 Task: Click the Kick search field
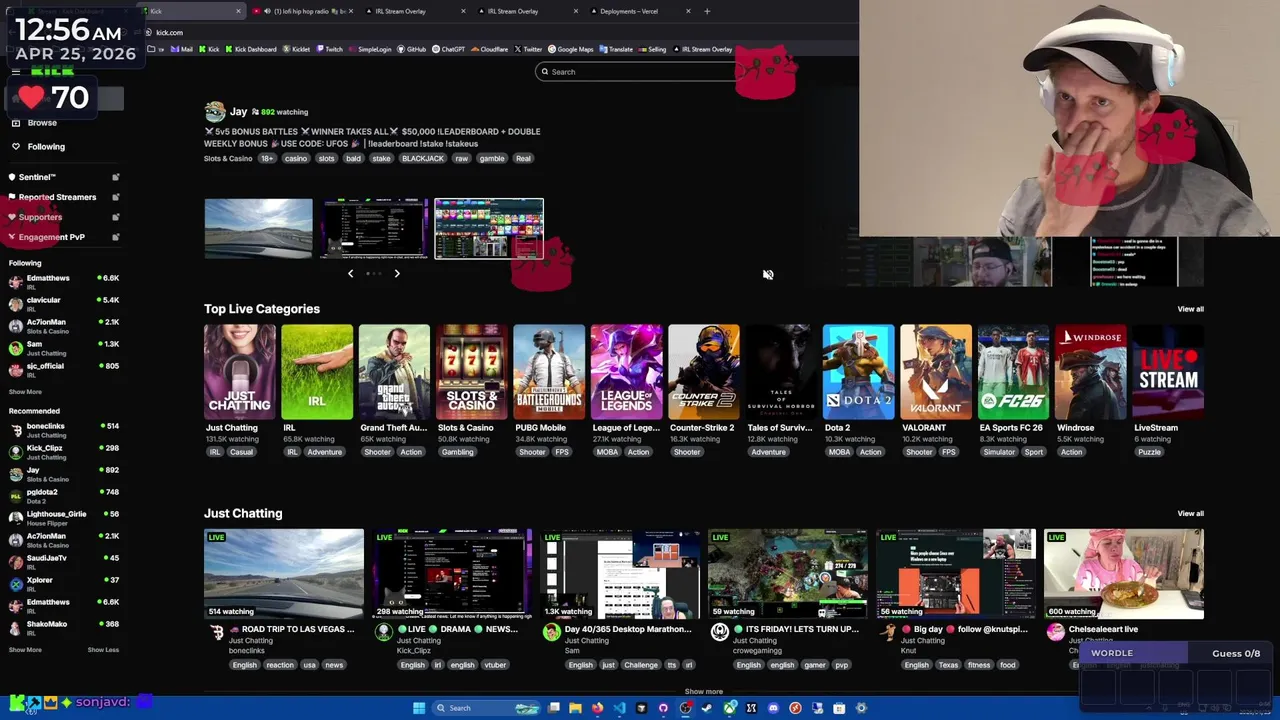tap(640, 72)
